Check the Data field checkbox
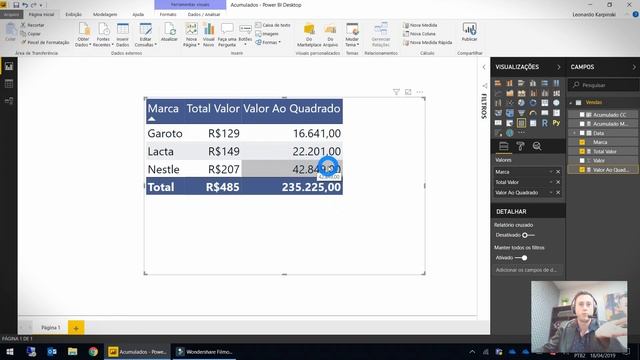This screenshot has height=360, width=640. (582, 133)
